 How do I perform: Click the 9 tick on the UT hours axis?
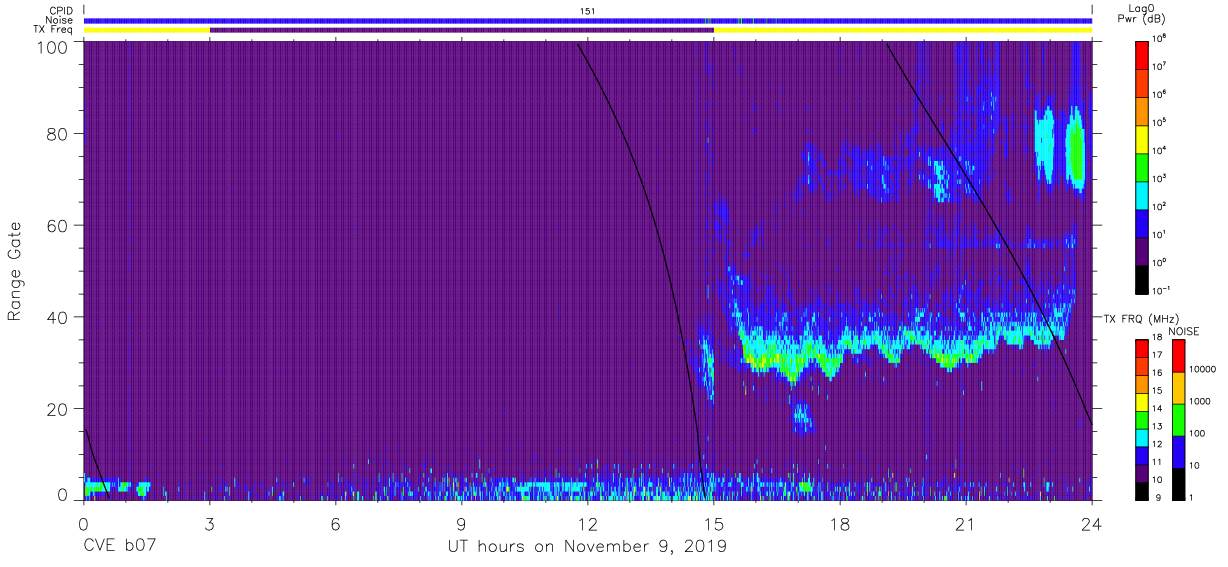click(462, 523)
